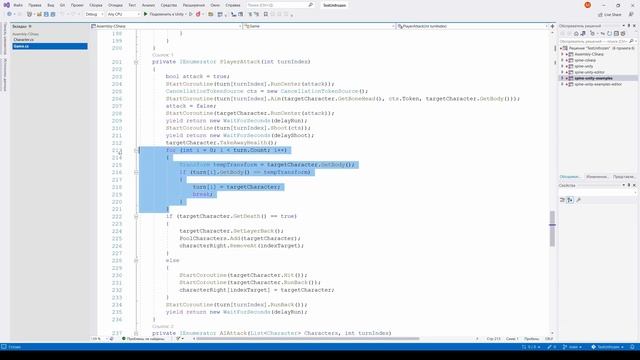This screenshot has height=360, width=640.
Task: Click the notifications bell in status bar
Action: [632, 347]
